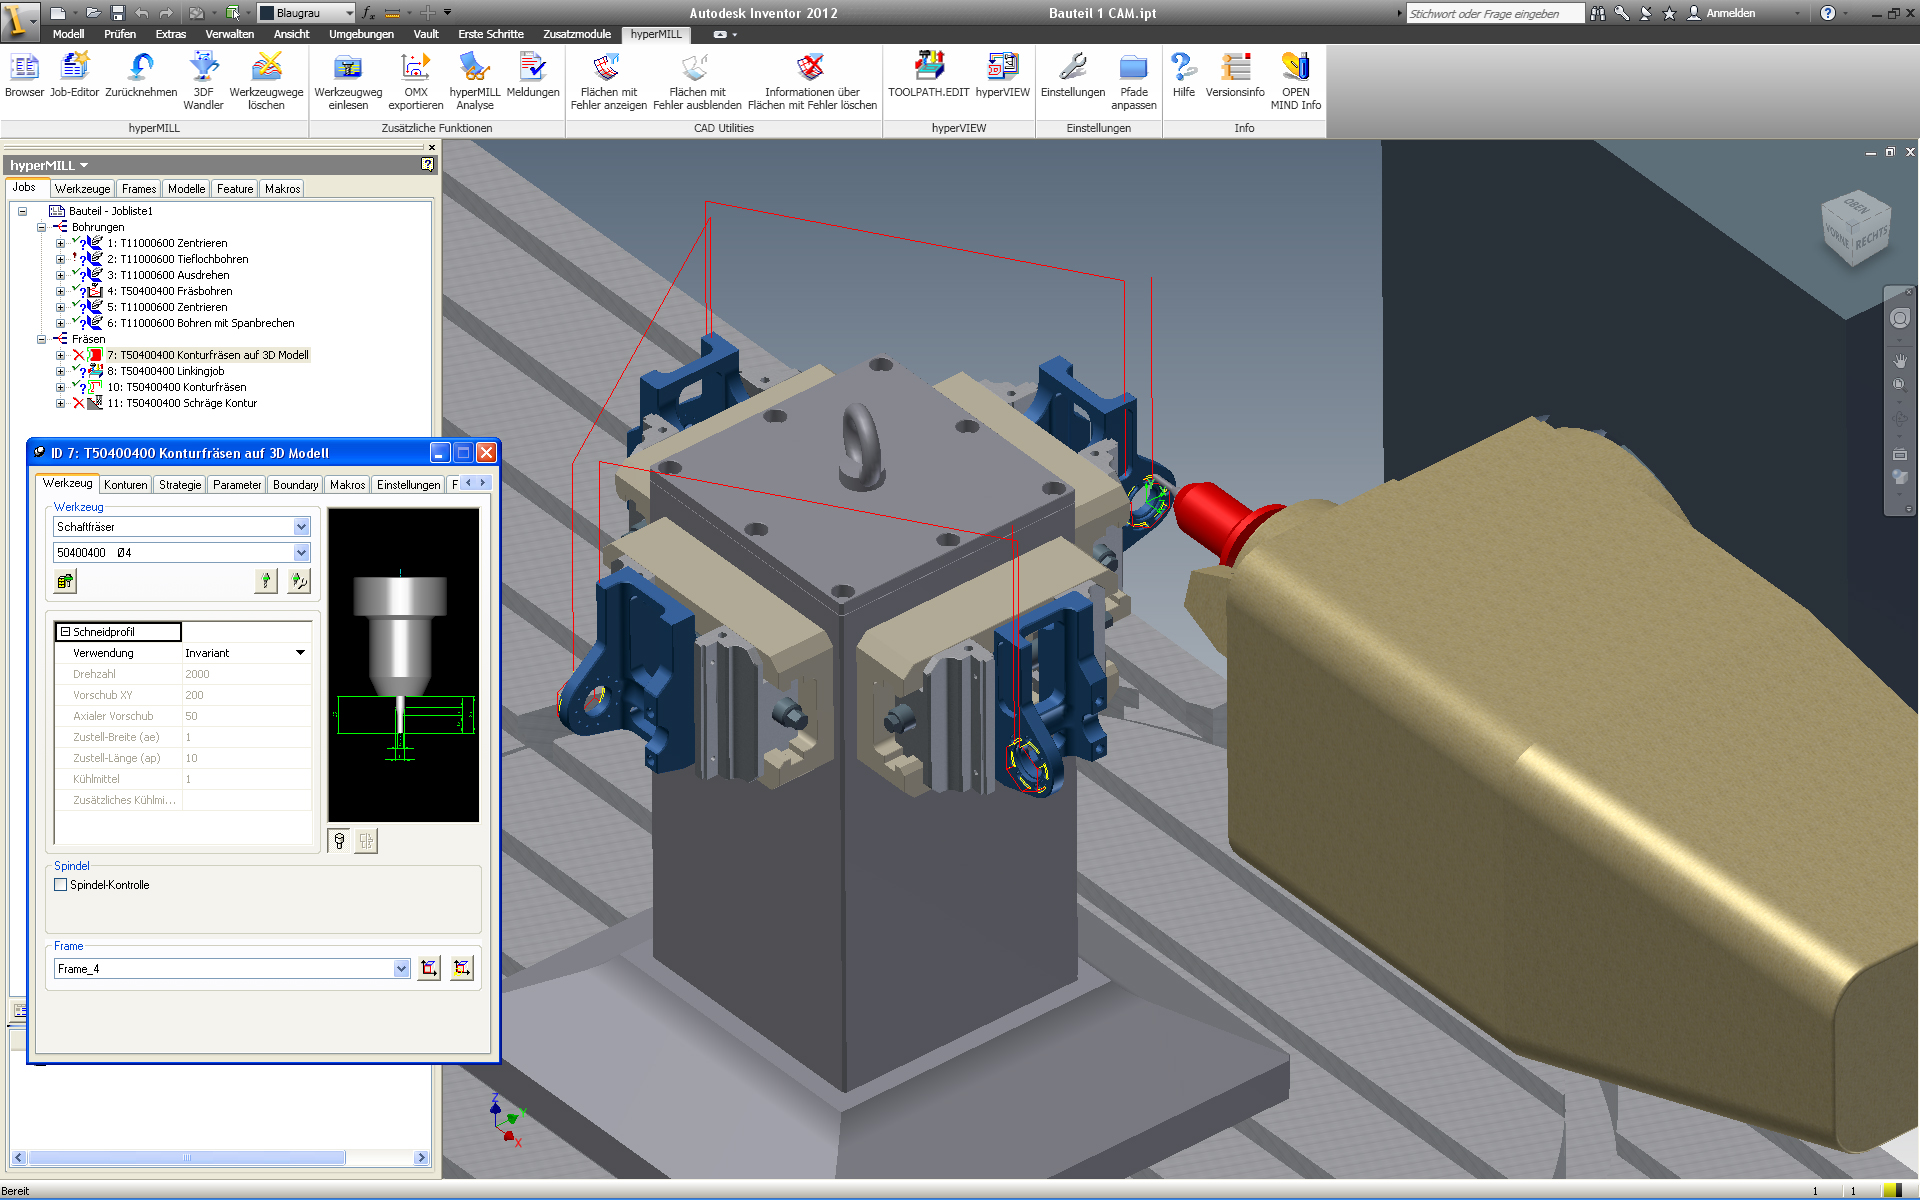The height and width of the screenshot is (1200, 1920).
Task: Expand Bohrungen tree node
Action: pyautogui.click(x=41, y=225)
